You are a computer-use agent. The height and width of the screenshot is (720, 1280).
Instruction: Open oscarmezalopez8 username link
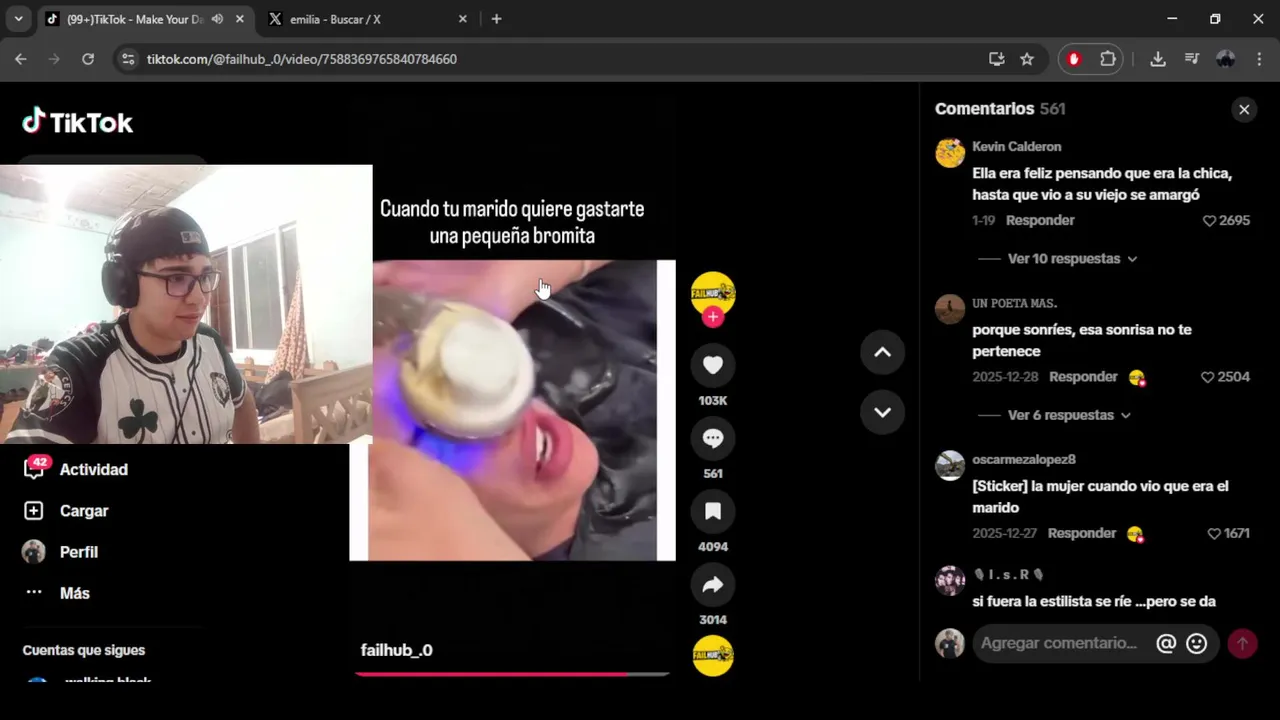(1023, 460)
